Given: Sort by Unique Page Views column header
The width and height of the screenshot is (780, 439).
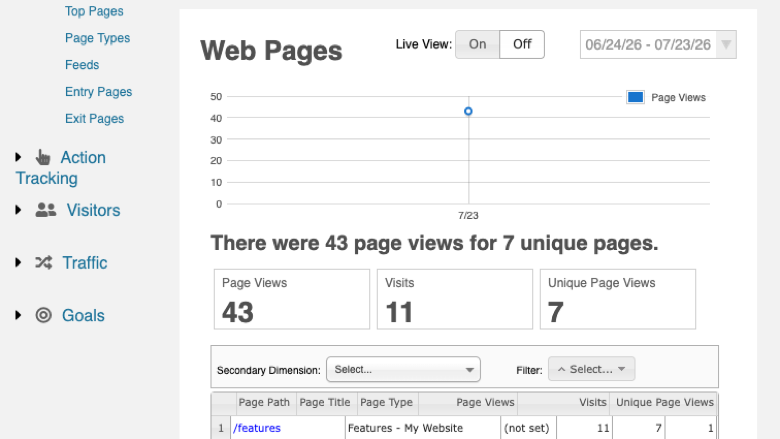Looking at the screenshot, I should coord(665,402).
